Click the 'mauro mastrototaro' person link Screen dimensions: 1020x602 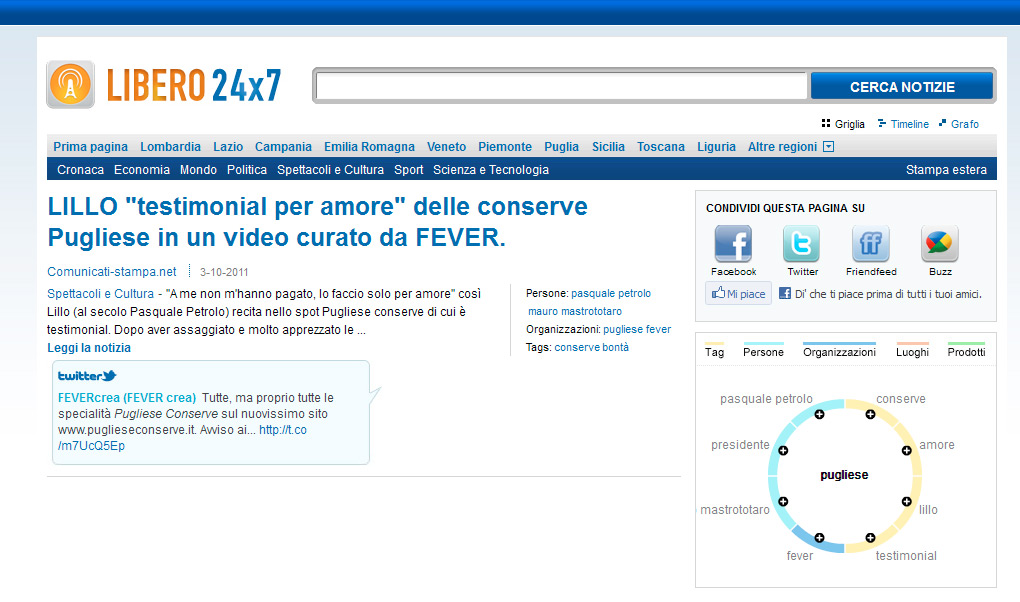tap(575, 311)
